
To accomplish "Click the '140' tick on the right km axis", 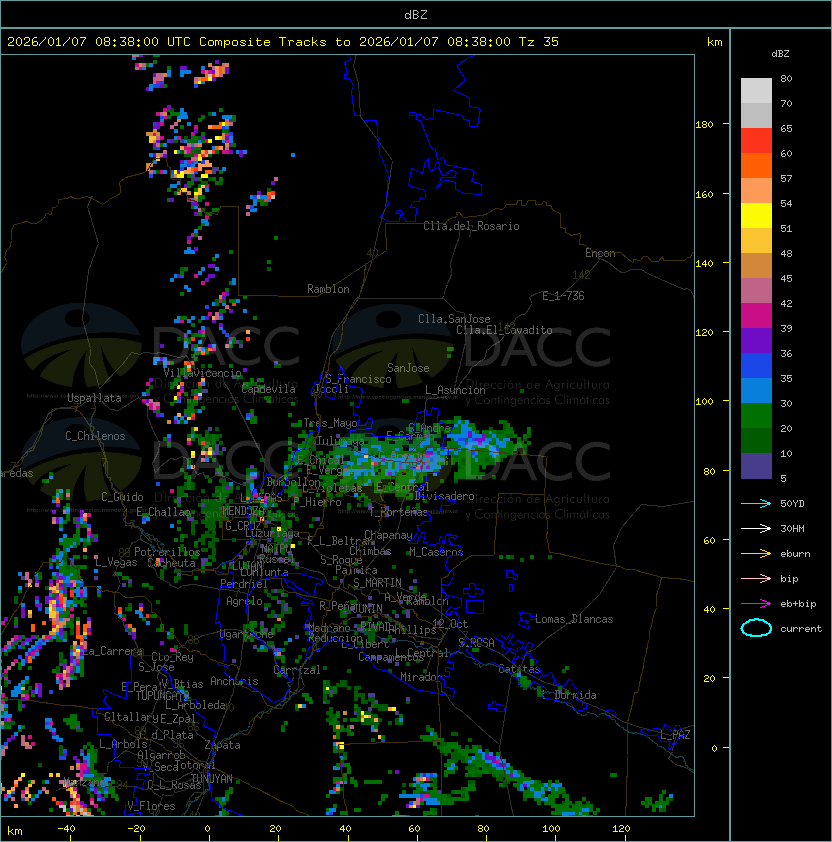I will (x=704, y=264).
